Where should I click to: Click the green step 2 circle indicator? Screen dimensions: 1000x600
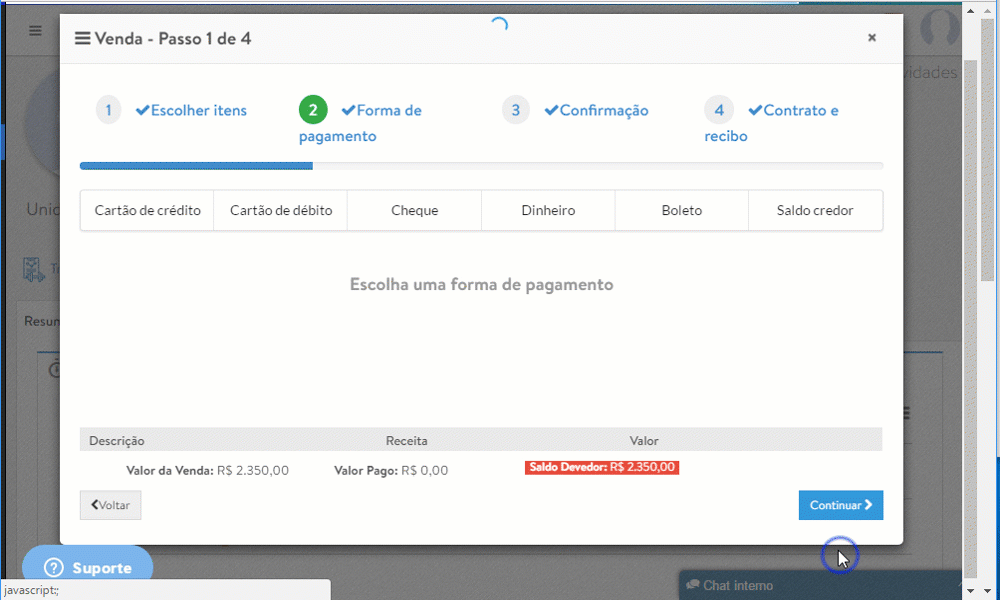(313, 110)
